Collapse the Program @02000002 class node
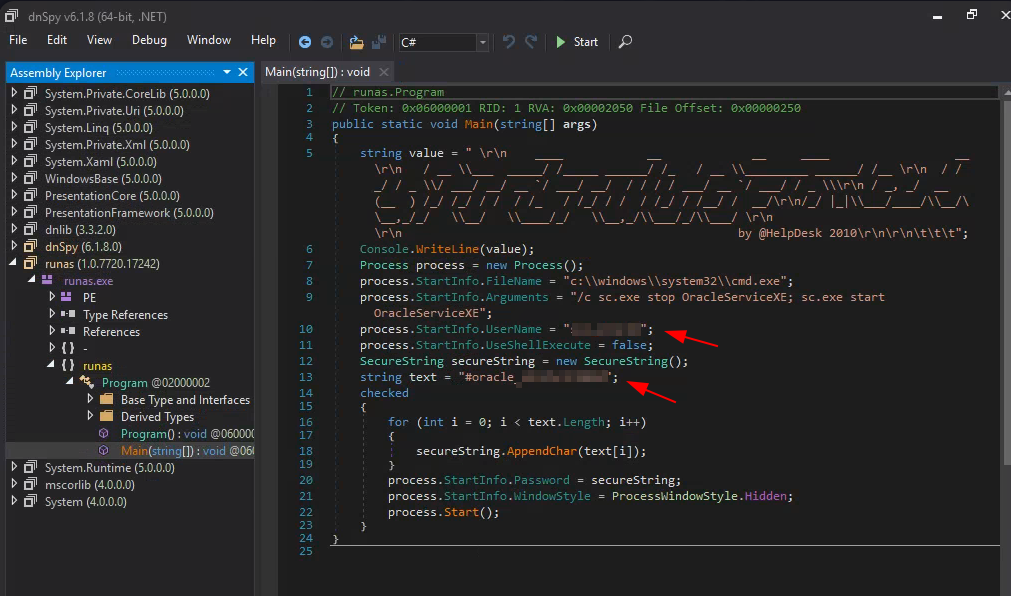This screenshot has width=1011, height=596. 70,381
